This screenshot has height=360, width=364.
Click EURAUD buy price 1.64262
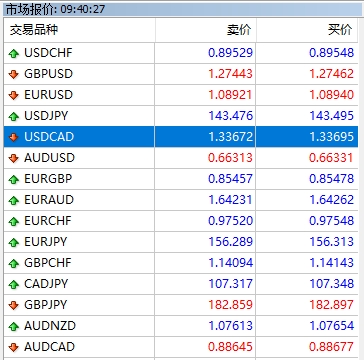click(332, 200)
